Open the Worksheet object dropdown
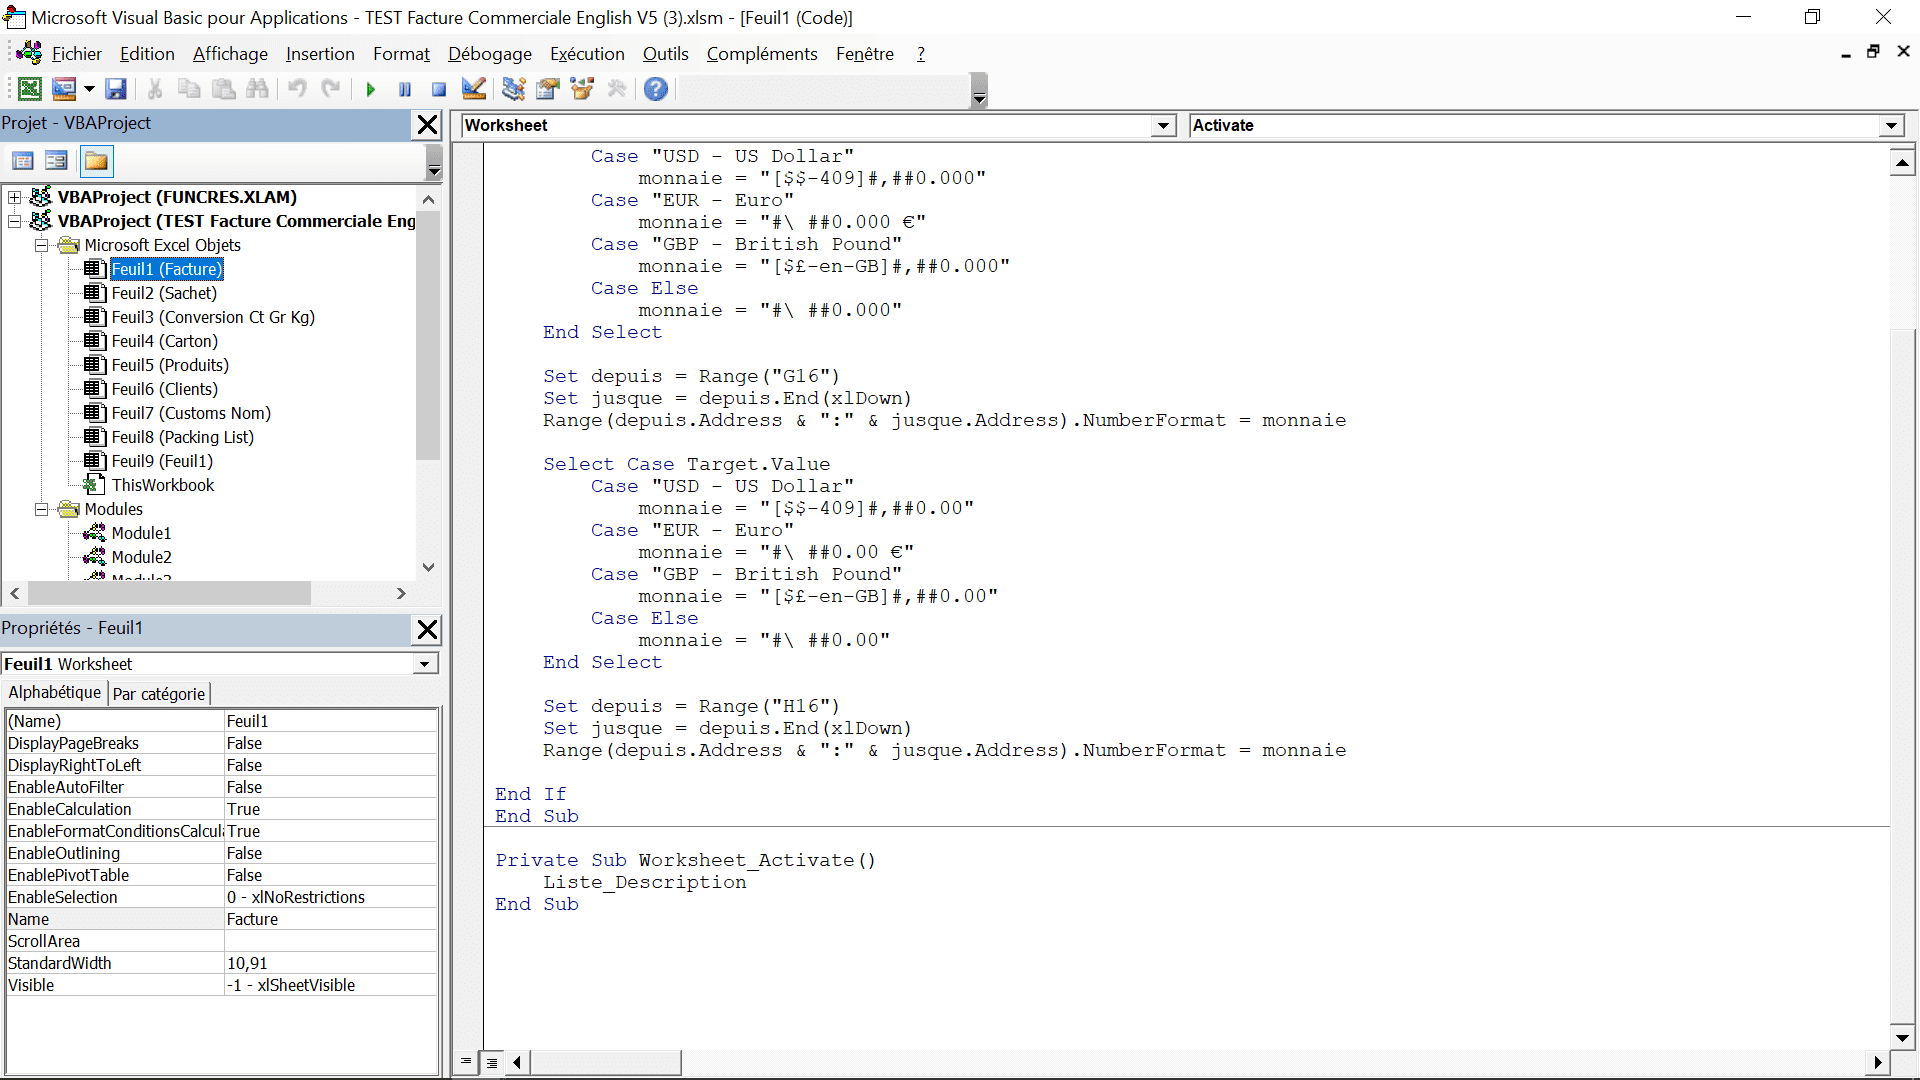The width and height of the screenshot is (1920, 1080). (1162, 126)
